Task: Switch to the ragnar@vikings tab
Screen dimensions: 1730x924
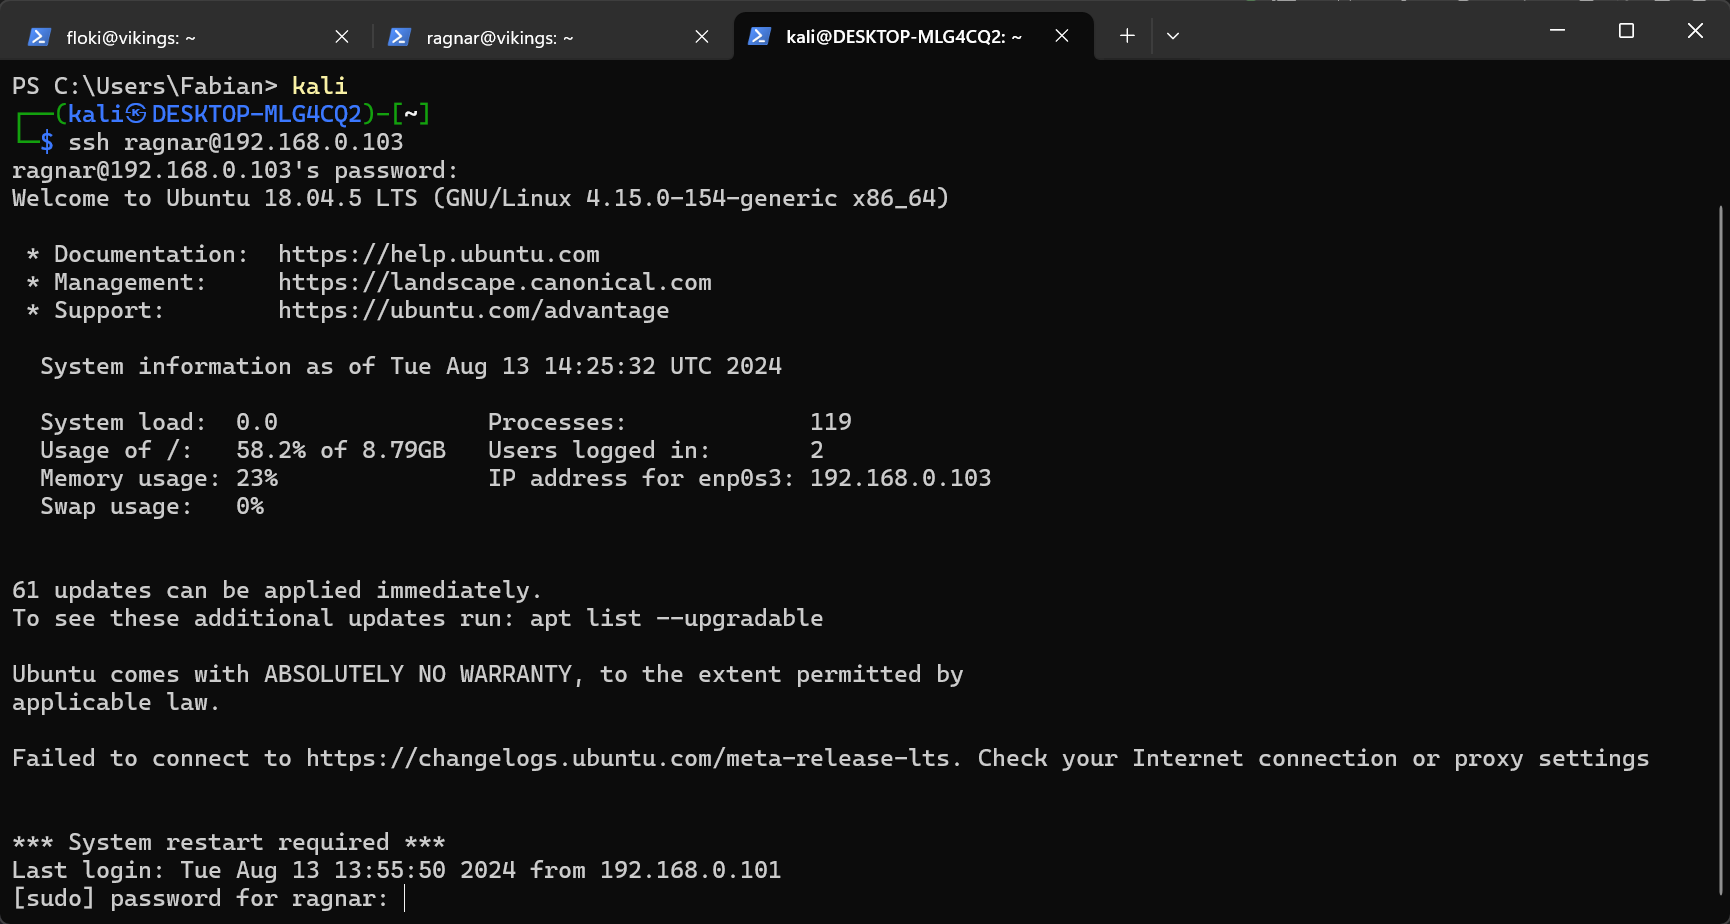Action: pyautogui.click(x=550, y=37)
